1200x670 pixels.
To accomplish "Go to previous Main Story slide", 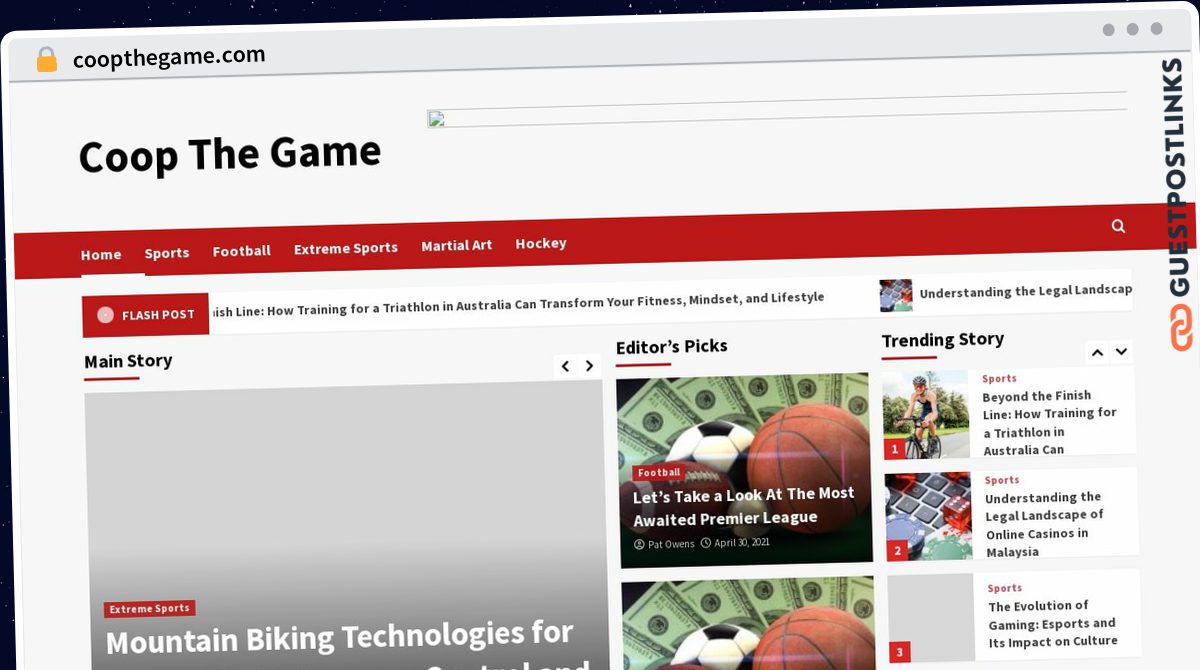I will (x=565, y=366).
